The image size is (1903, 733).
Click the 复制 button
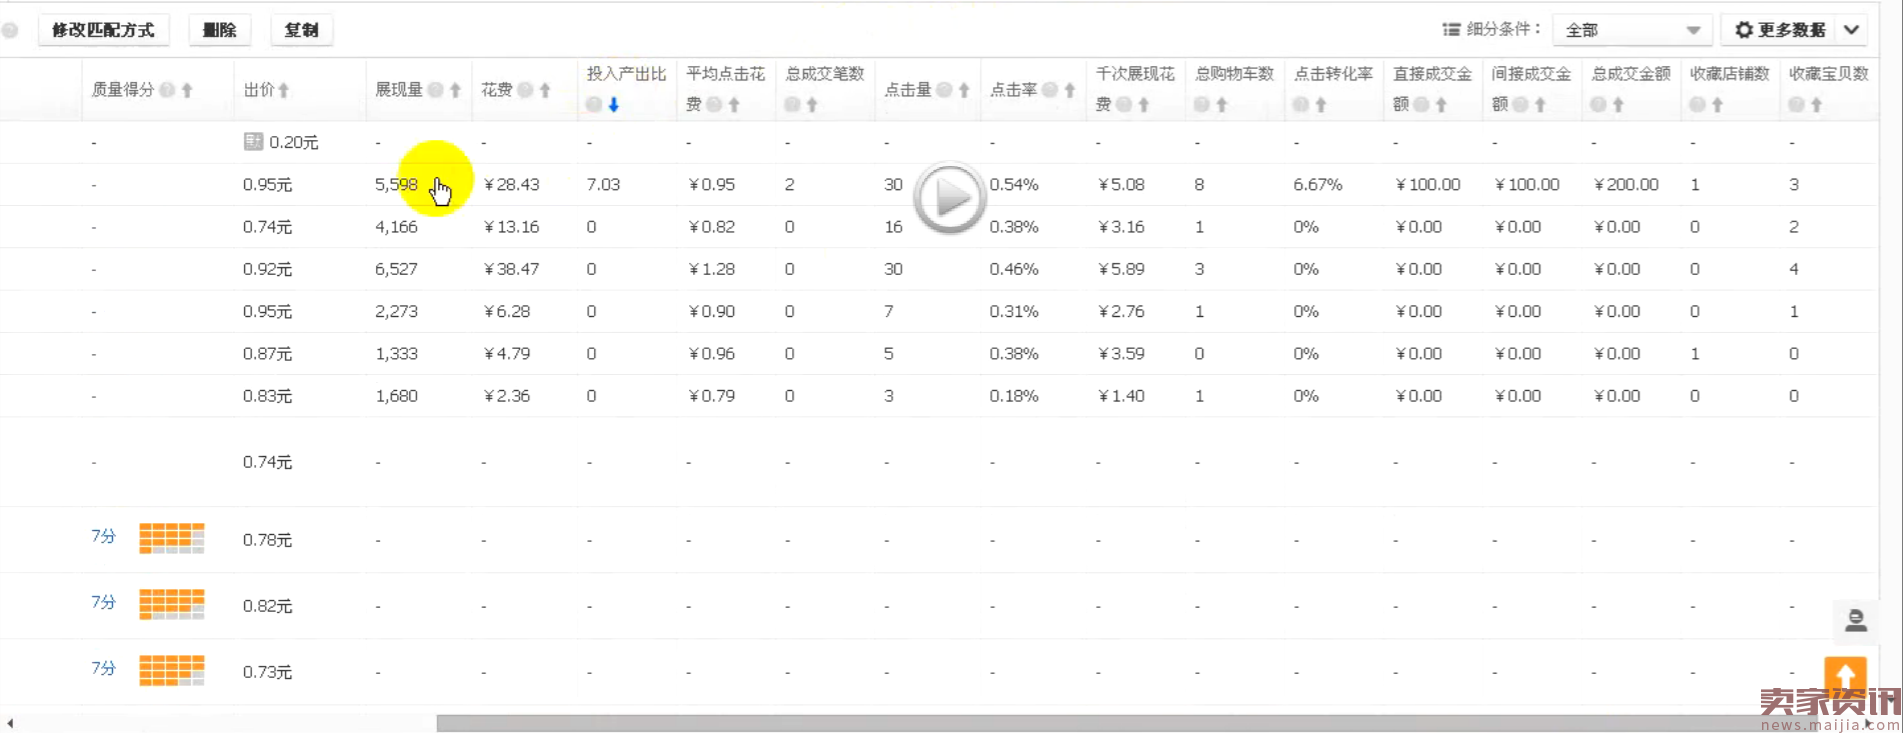click(301, 30)
